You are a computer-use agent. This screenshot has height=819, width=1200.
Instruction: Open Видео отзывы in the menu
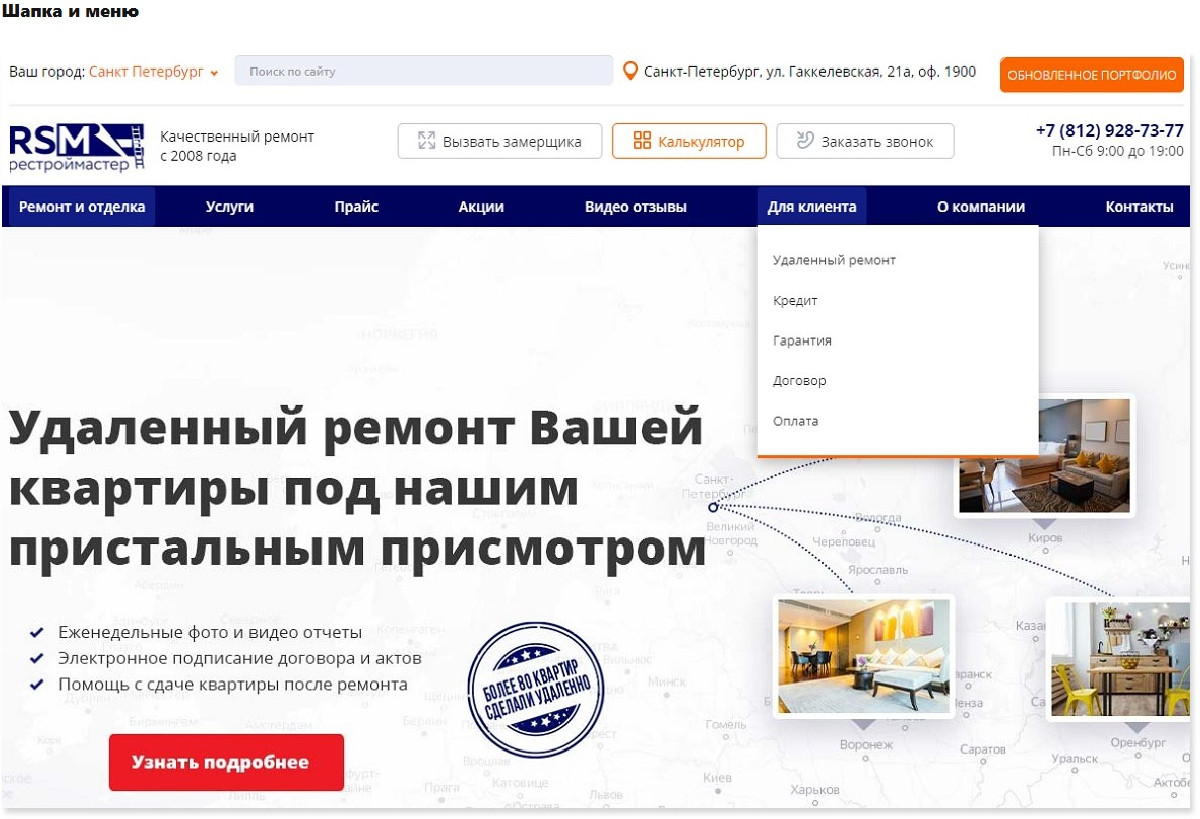click(x=636, y=207)
